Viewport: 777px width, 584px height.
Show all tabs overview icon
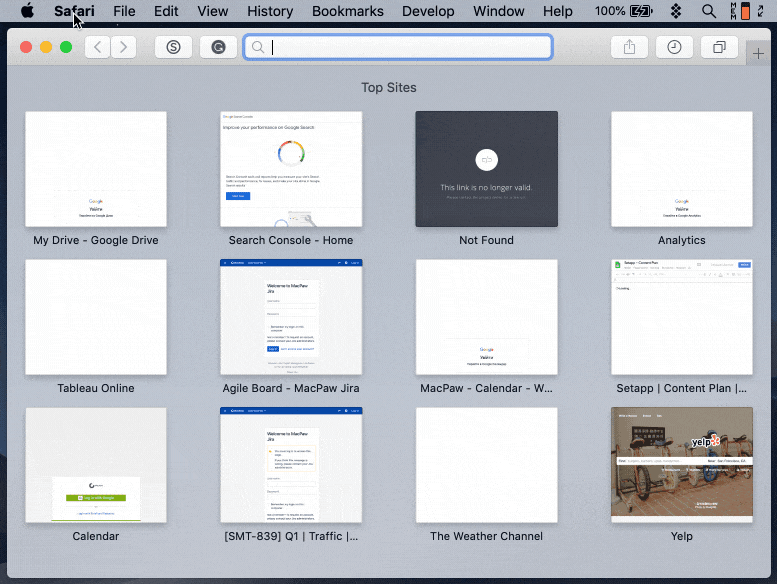click(719, 48)
